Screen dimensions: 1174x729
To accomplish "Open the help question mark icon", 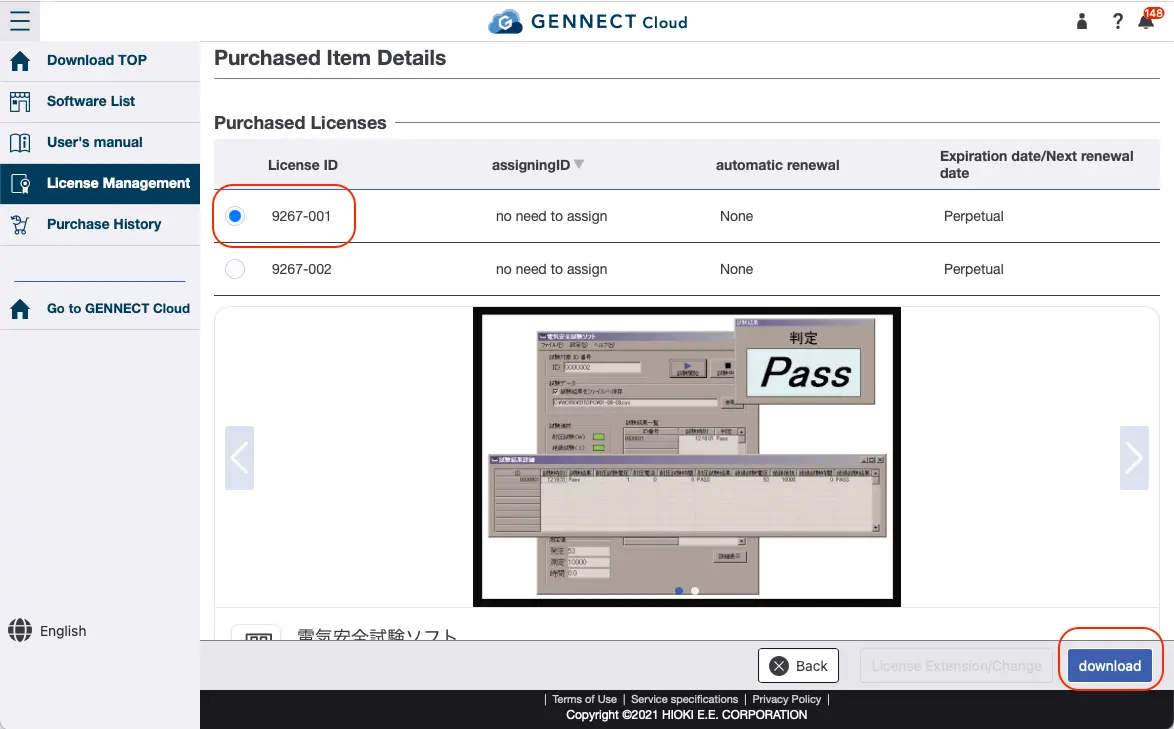I will coord(1118,21).
